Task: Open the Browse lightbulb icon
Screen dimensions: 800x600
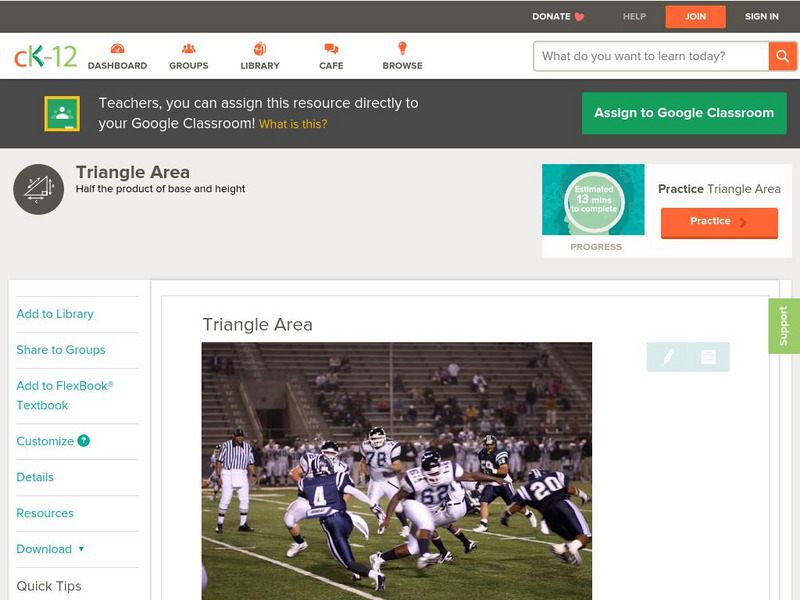Action: (x=402, y=48)
